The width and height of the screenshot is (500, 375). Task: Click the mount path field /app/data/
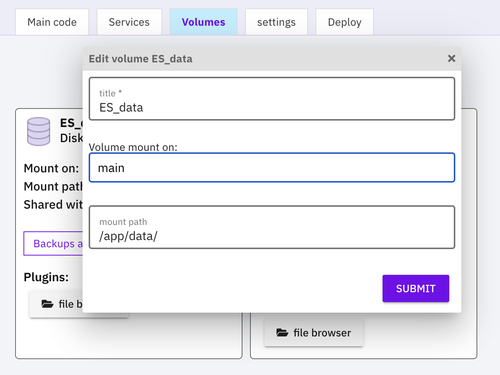[272, 227]
